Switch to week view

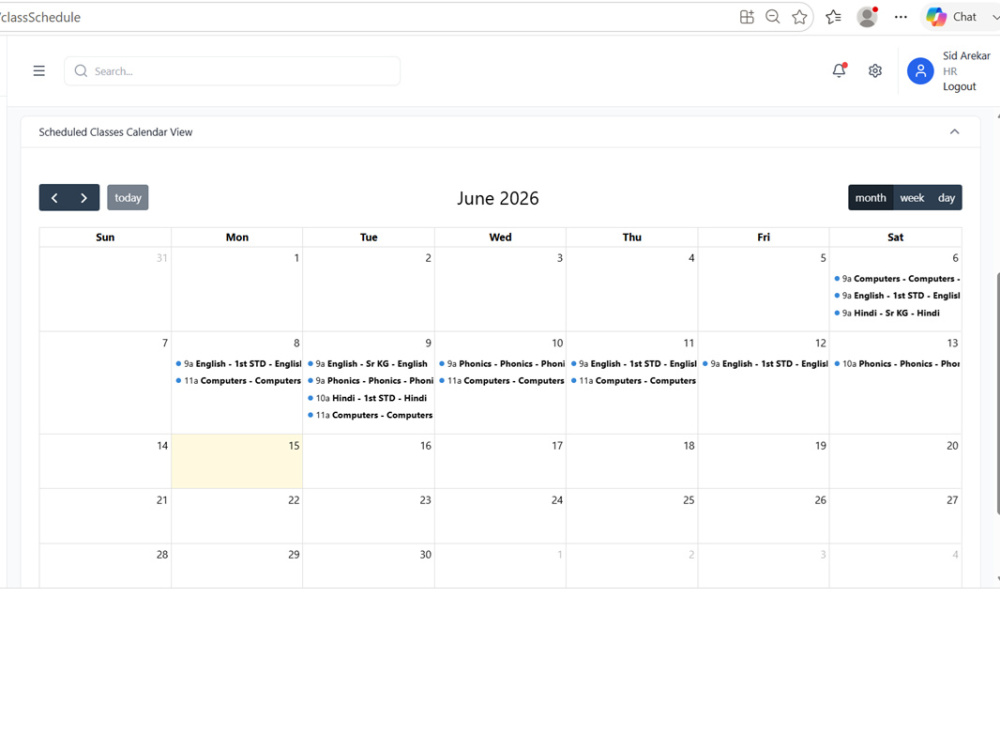pos(912,198)
